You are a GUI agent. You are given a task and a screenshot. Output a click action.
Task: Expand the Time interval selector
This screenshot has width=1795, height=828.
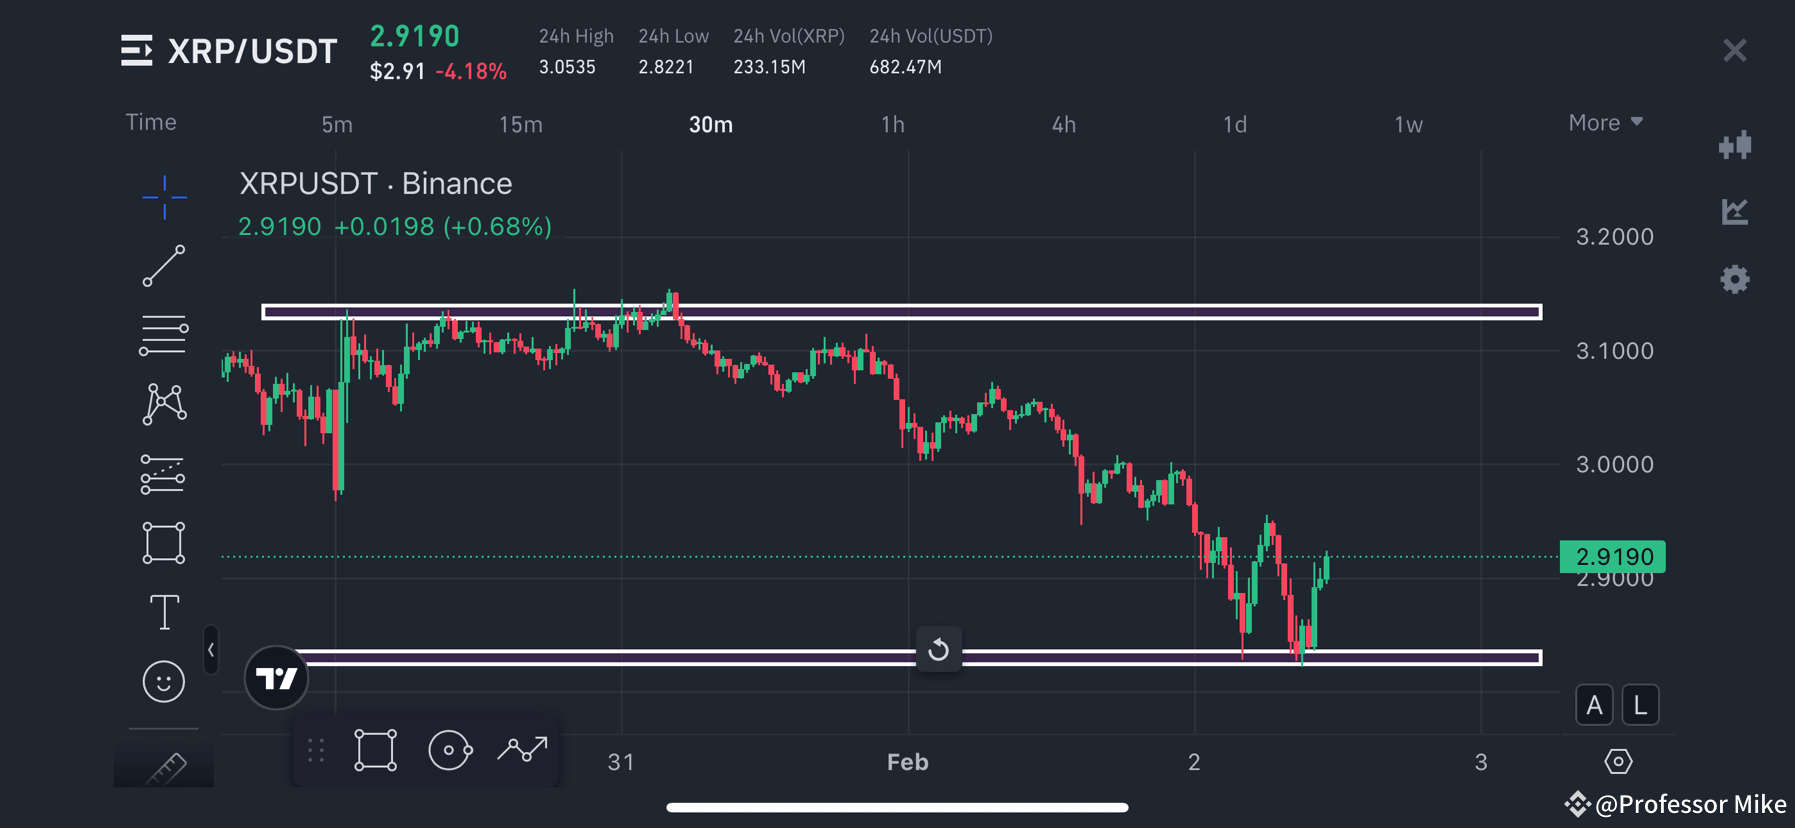pyautogui.click(x=151, y=122)
